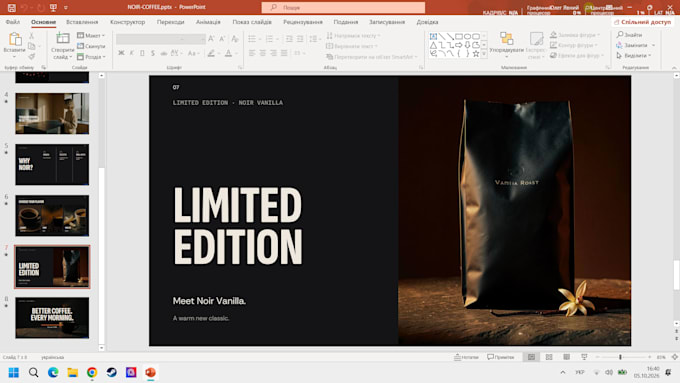Select the triangle shape in shapes gallery

pyautogui.click(x=433, y=45)
